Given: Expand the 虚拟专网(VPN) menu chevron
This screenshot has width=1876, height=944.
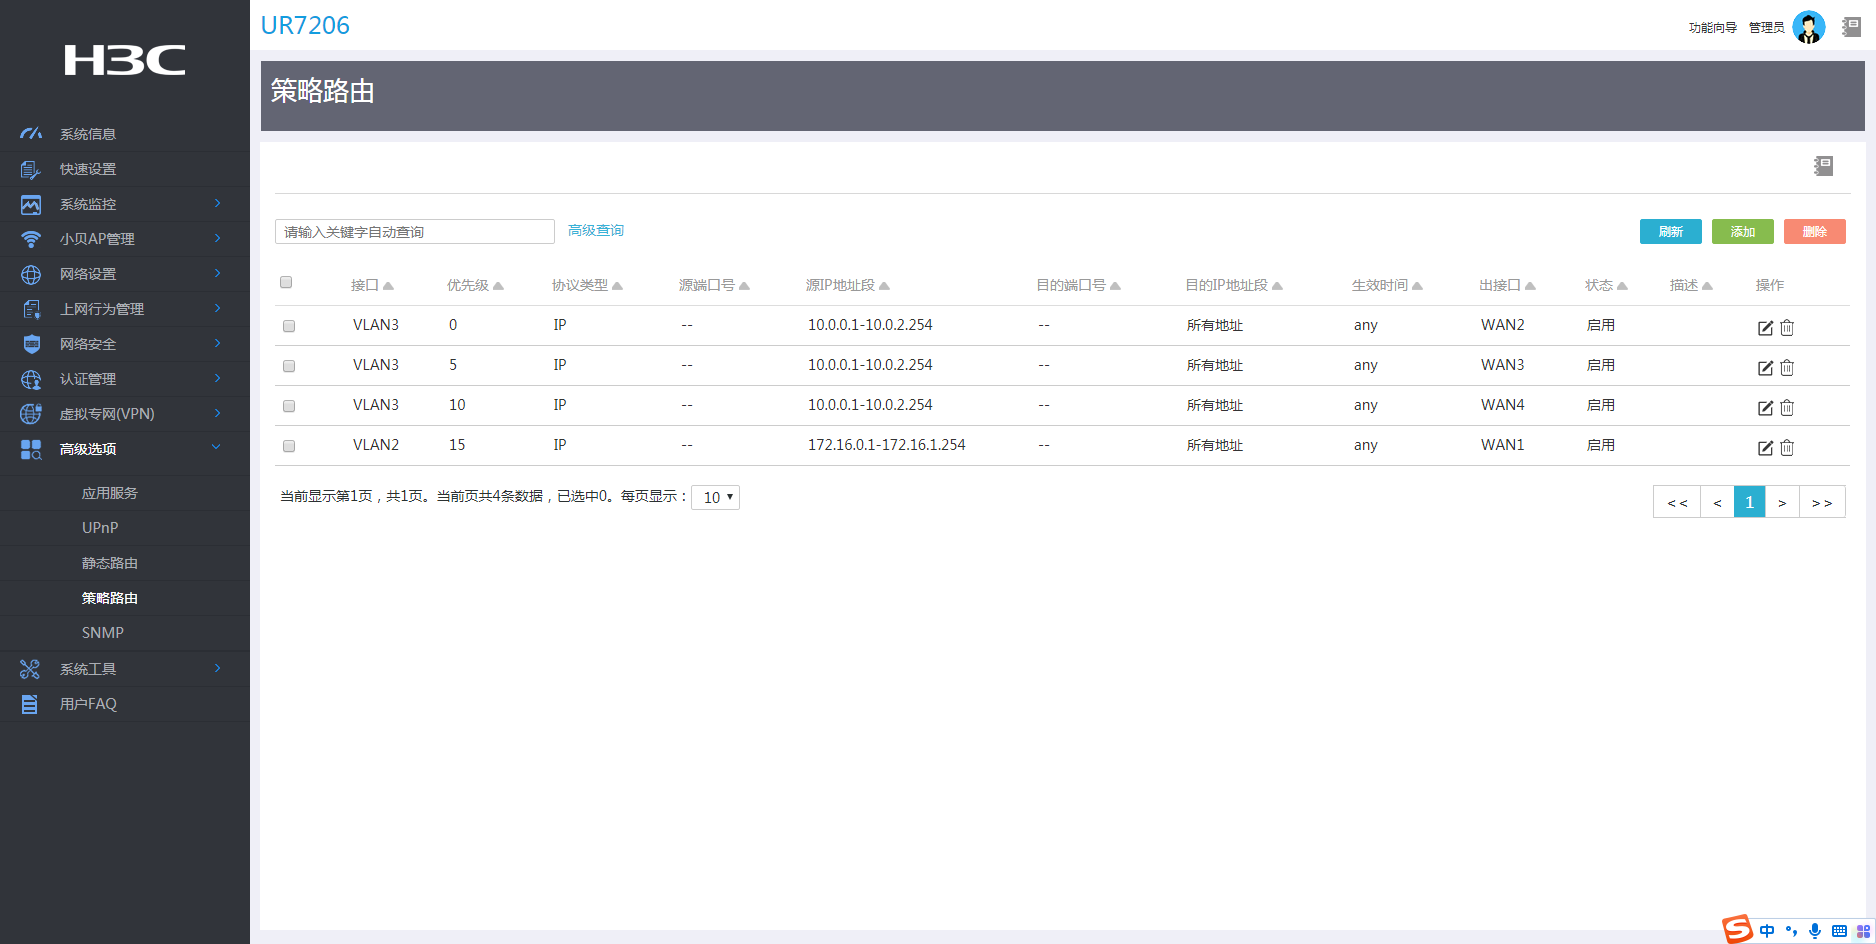Looking at the screenshot, I should click(217, 413).
